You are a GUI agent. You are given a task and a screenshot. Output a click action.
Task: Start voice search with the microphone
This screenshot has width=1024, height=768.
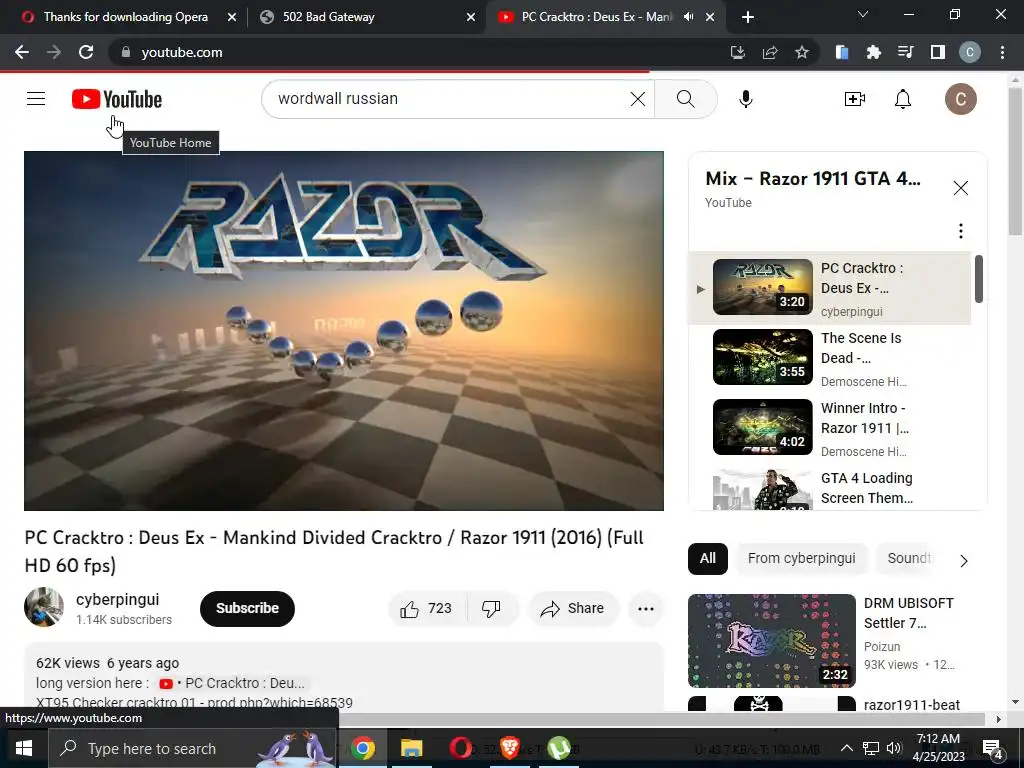click(x=746, y=99)
